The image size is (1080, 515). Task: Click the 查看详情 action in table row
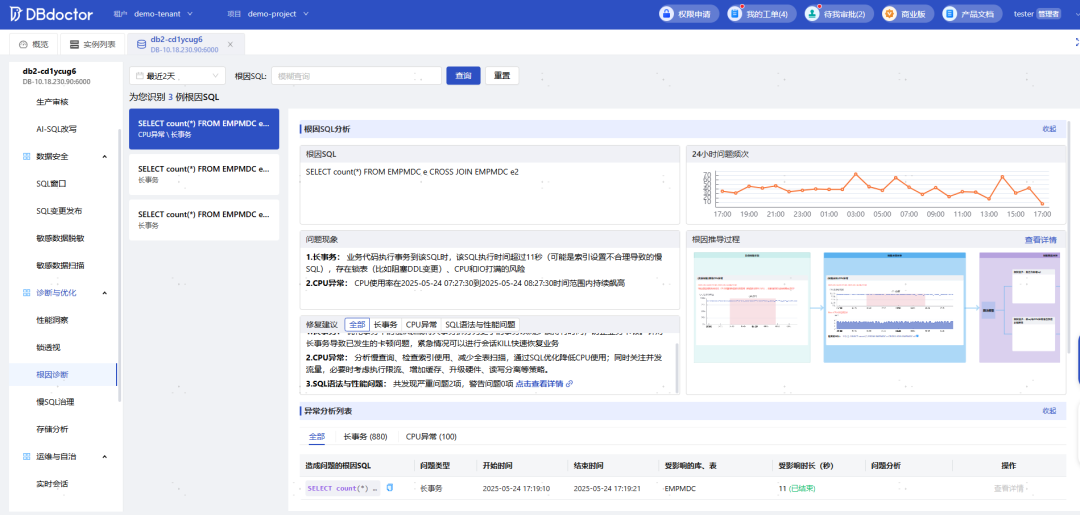1008,488
